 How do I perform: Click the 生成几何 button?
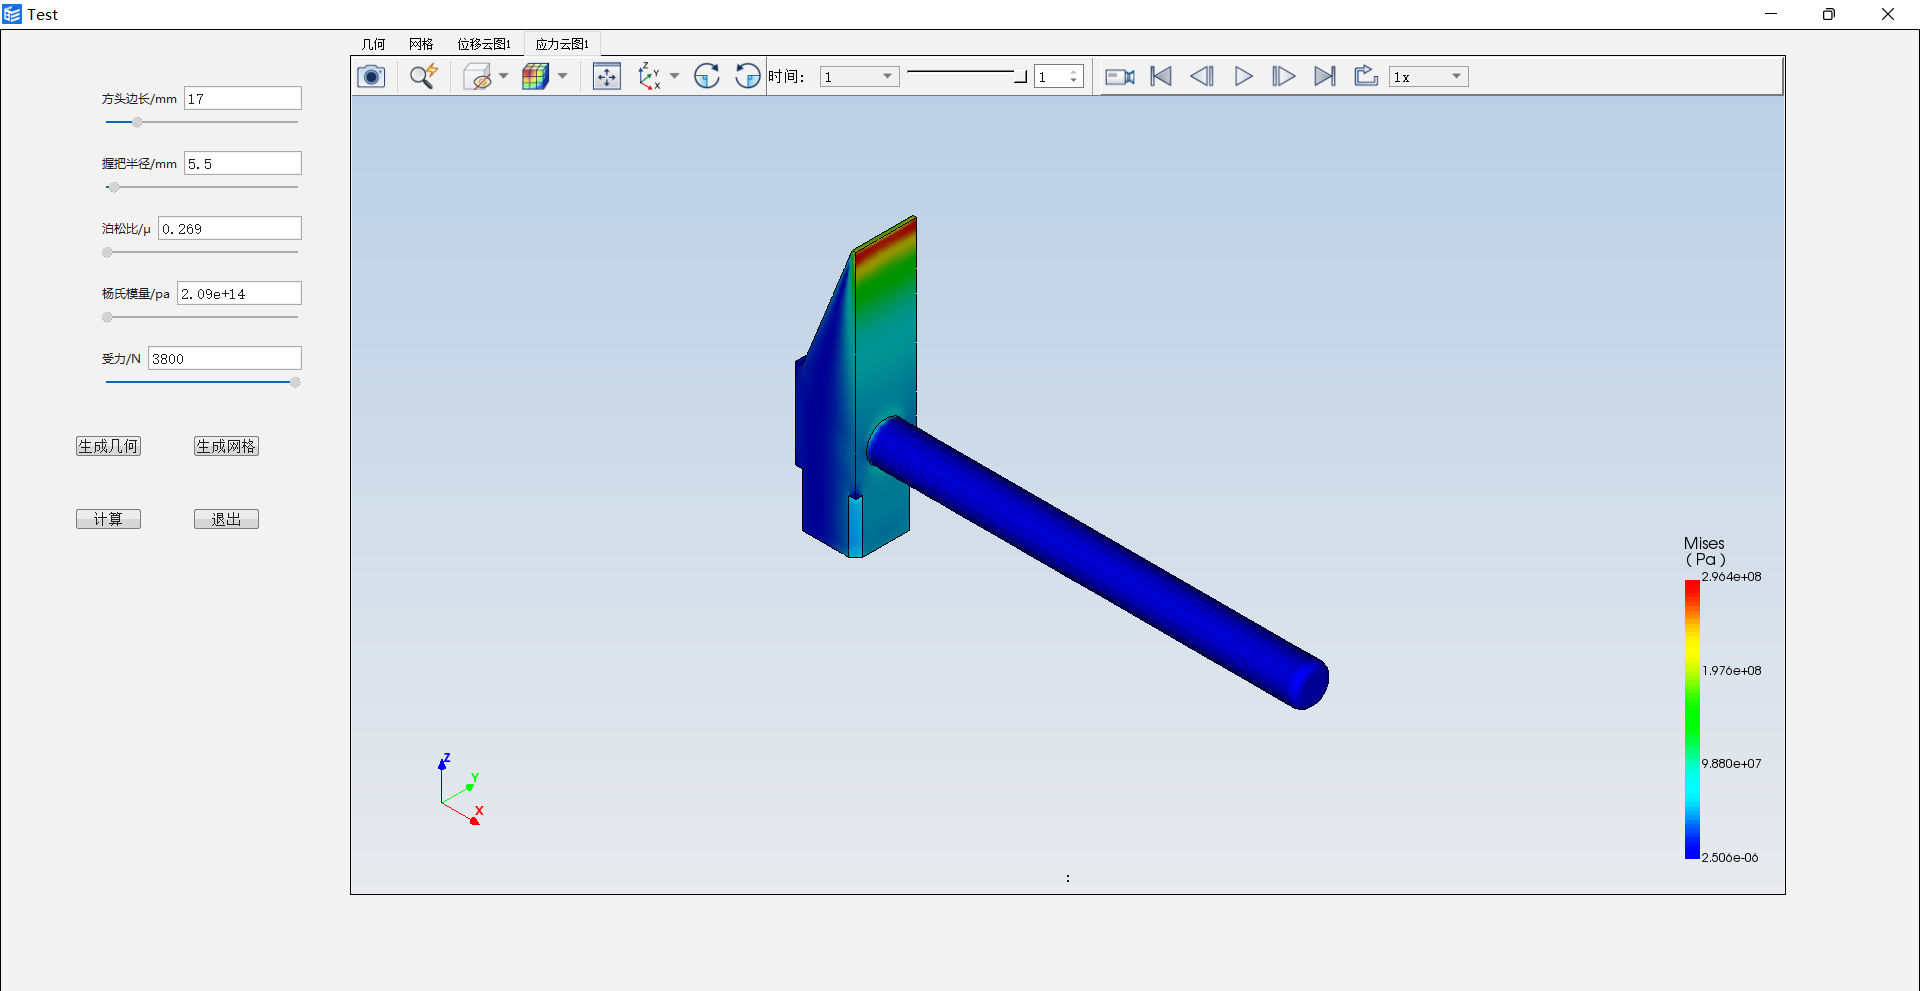click(x=108, y=446)
